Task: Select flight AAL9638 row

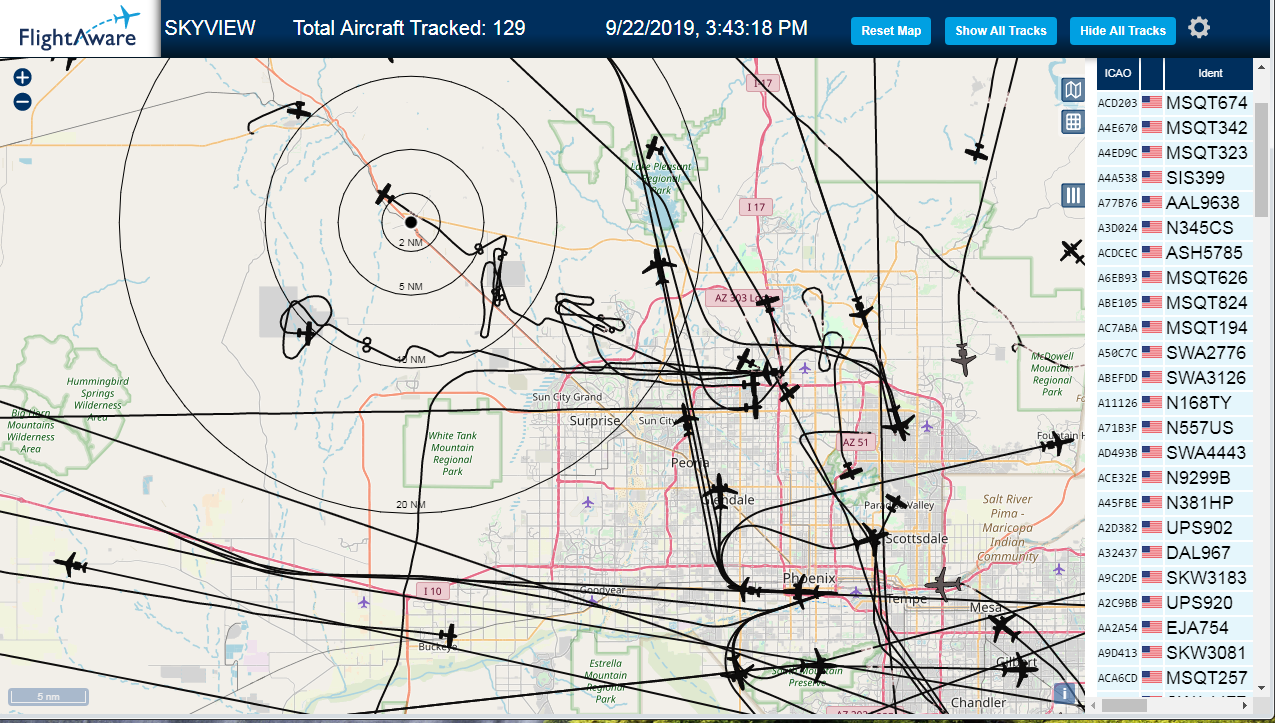Action: (x=1175, y=202)
